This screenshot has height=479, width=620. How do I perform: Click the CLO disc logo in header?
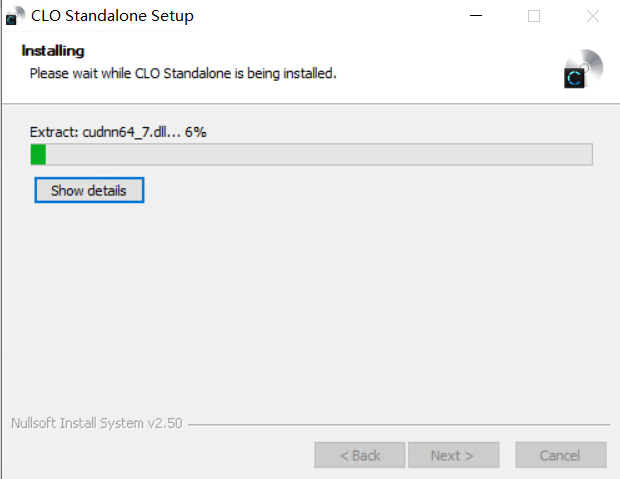coord(582,70)
